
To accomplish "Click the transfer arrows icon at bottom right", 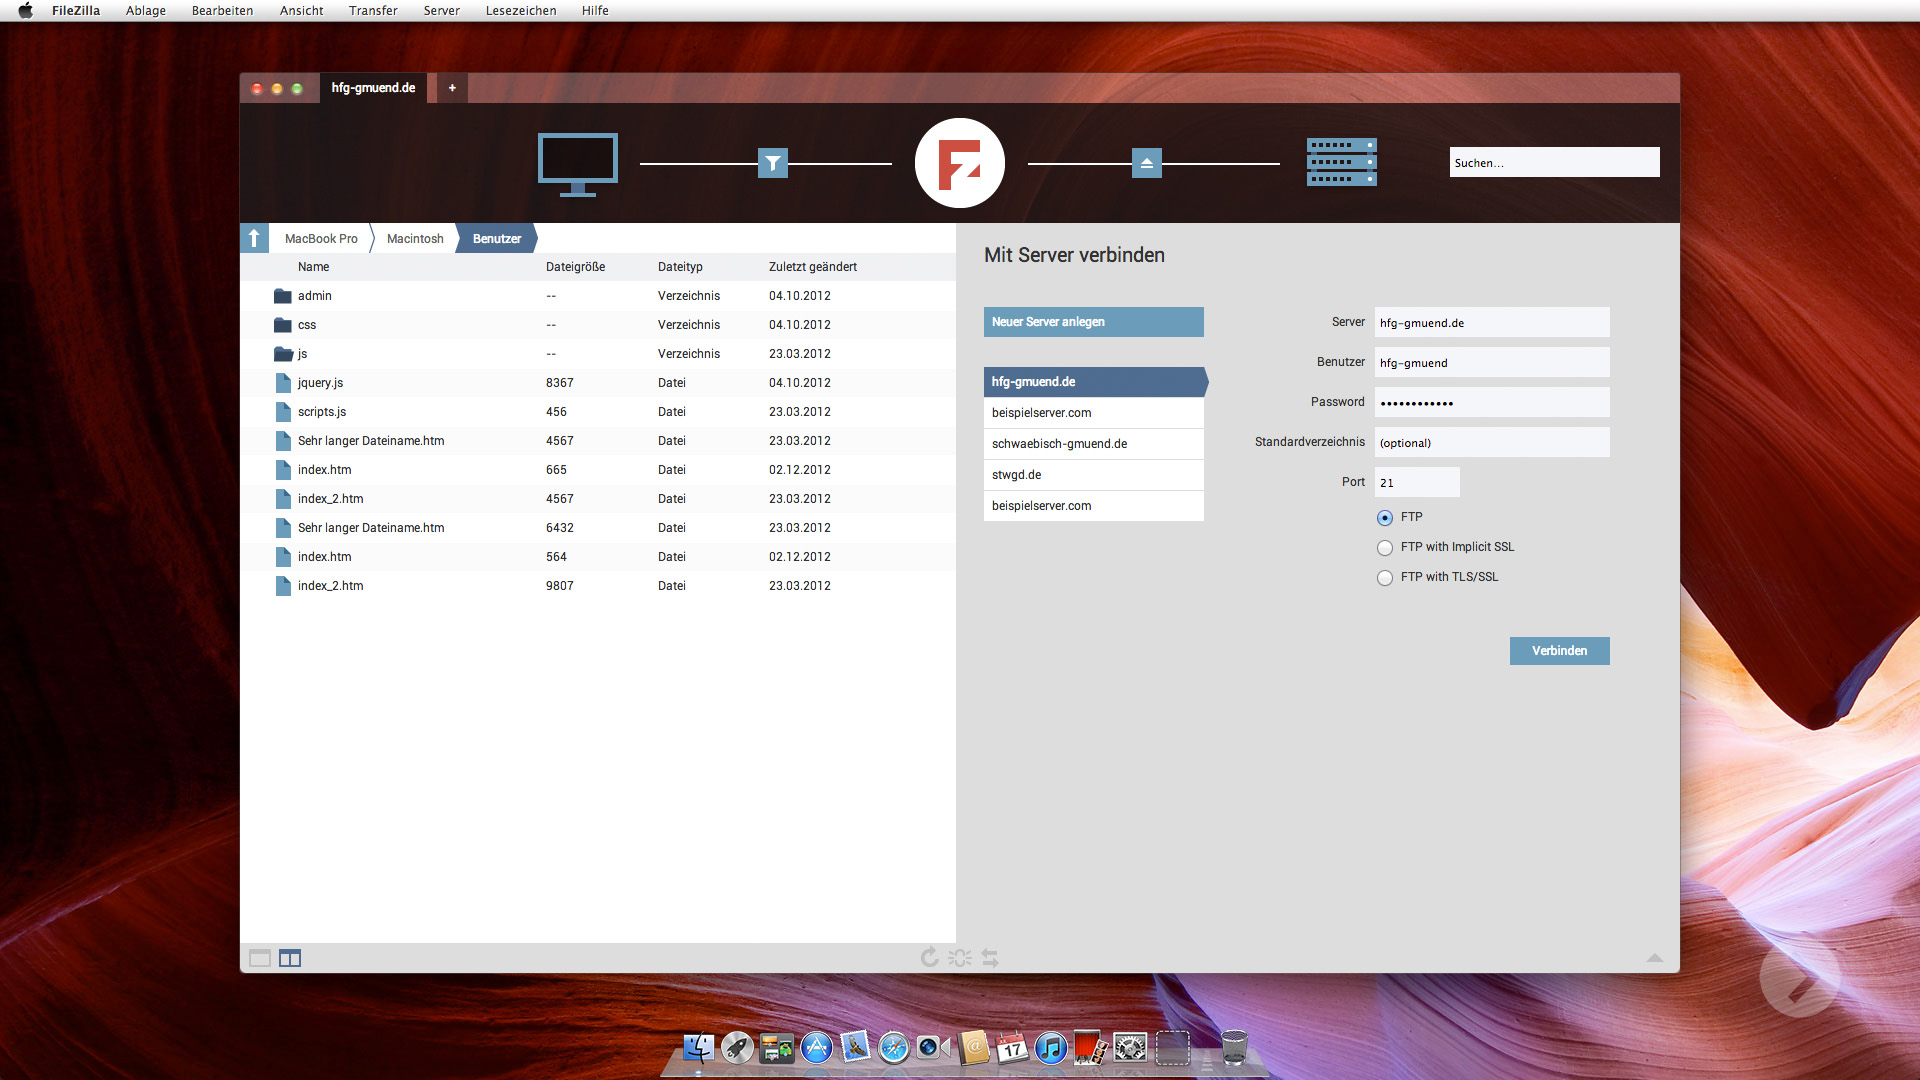I will [x=989, y=957].
